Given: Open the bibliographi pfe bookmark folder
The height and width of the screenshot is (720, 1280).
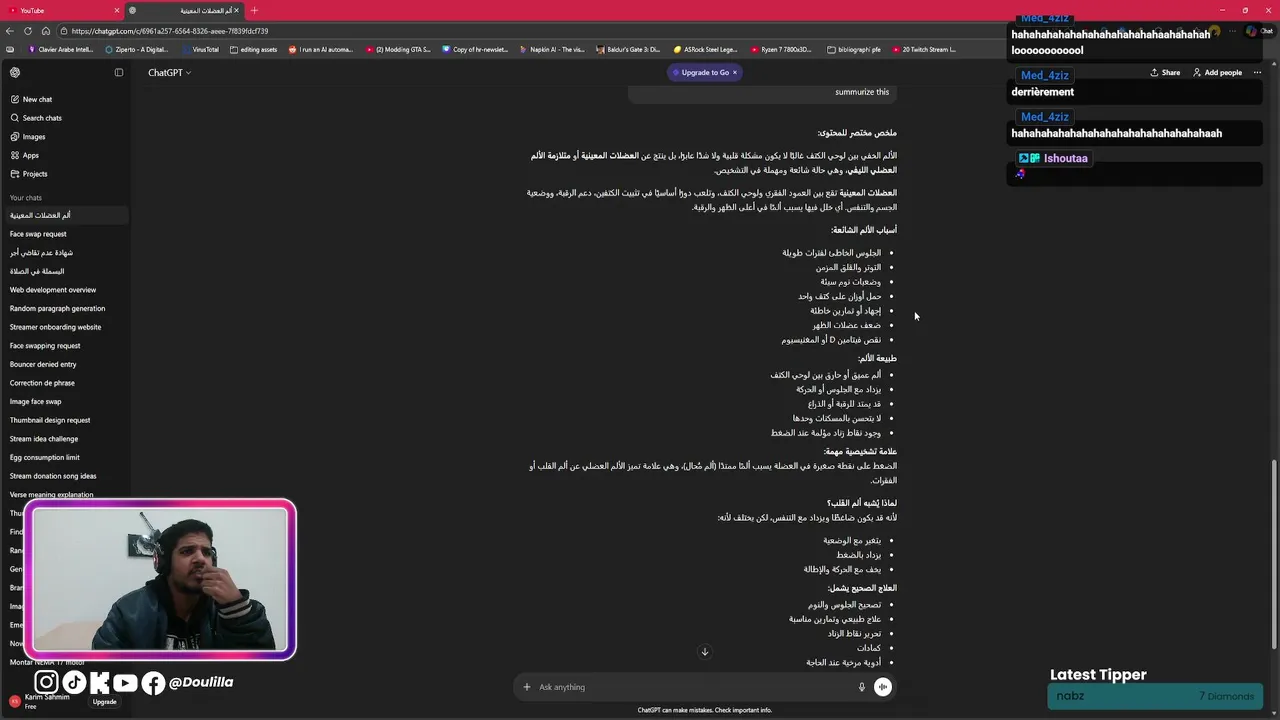Looking at the screenshot, I should (x=854, y=49).
